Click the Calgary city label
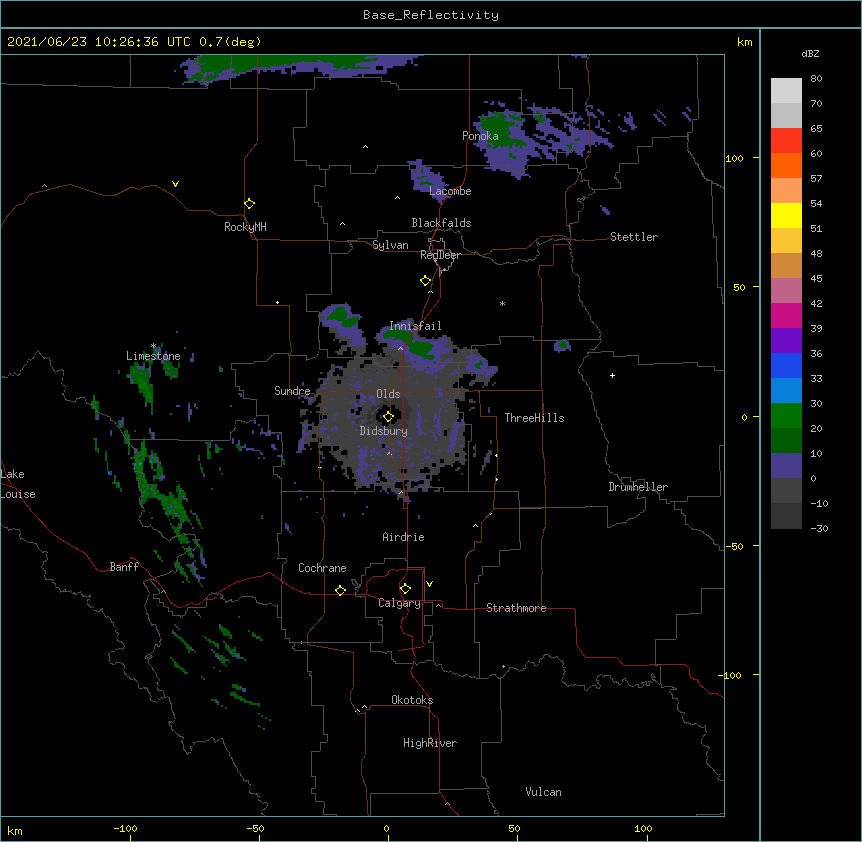This screenshot has width=862, height=842. click(x=399, y=603)
